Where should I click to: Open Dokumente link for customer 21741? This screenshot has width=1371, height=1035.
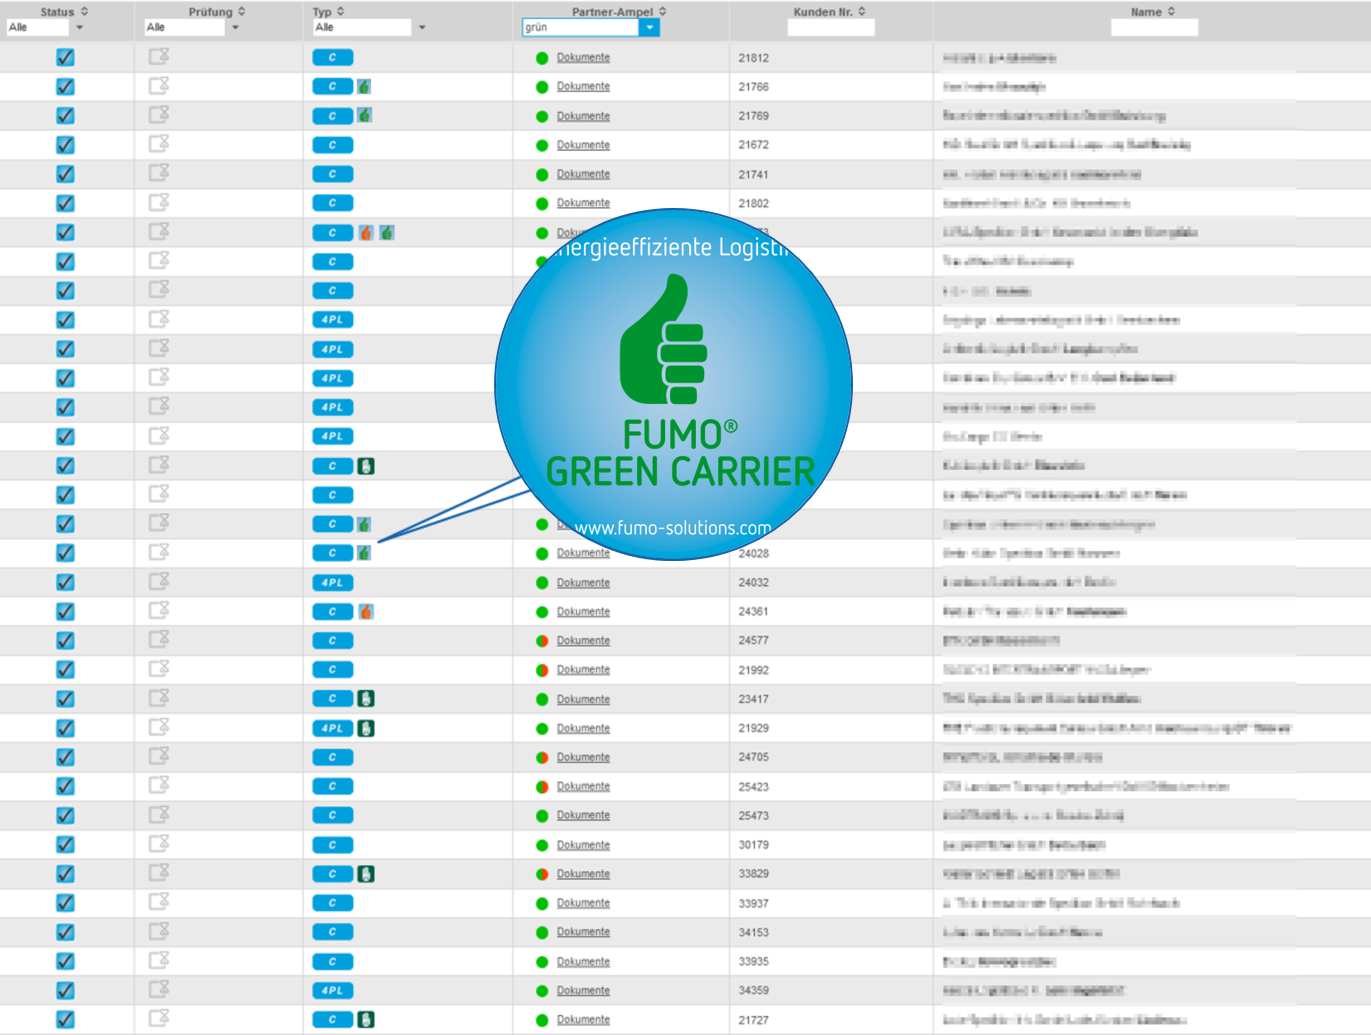coord(583,174)
